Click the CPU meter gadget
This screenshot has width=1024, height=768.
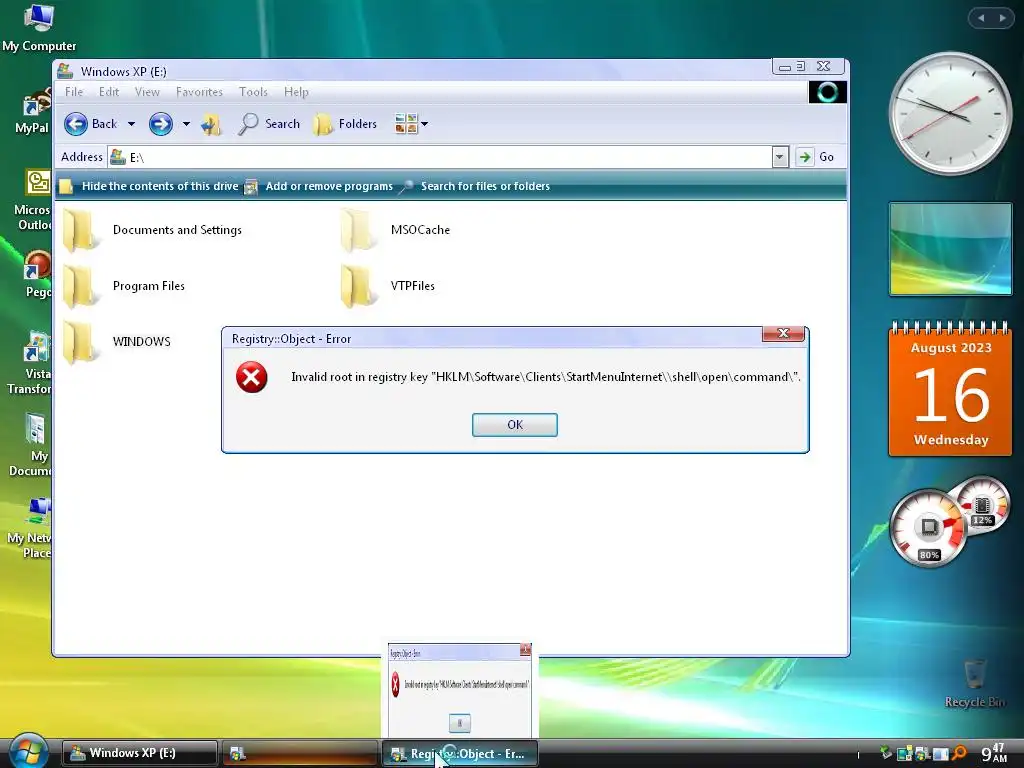click(950, 521)
